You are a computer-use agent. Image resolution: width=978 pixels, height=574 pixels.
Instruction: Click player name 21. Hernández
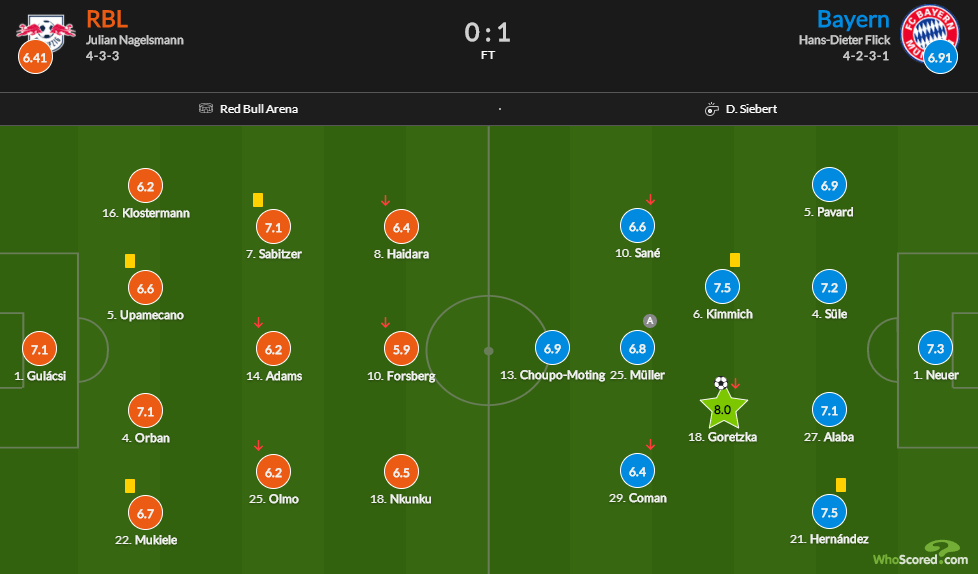pos(829,539)
